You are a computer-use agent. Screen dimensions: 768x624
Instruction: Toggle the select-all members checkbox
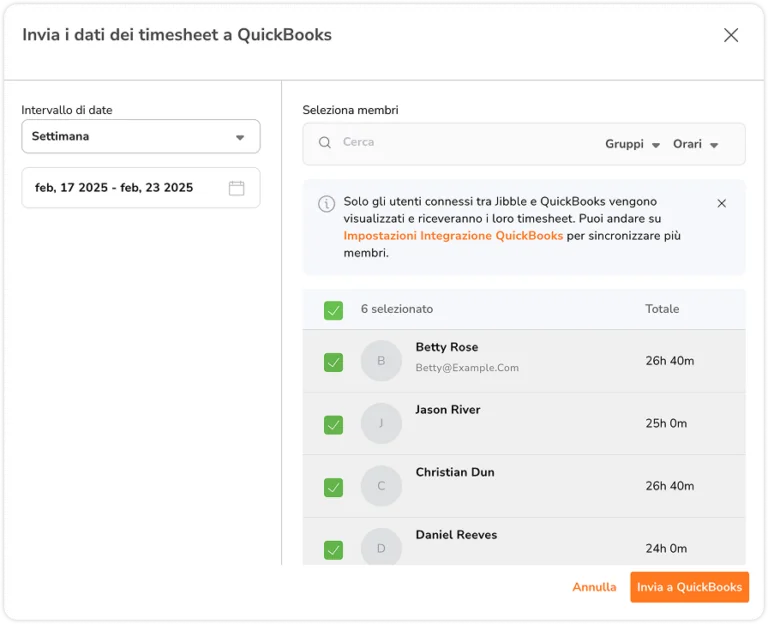[334, 310]
